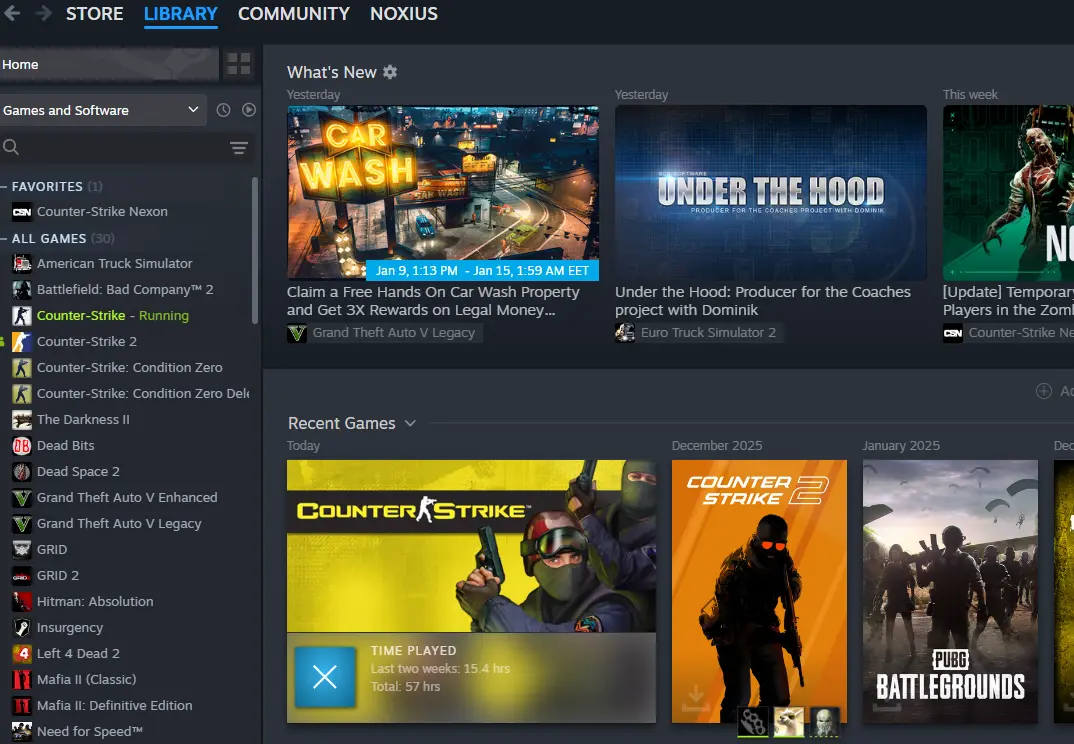The image size is (1074, 744).
Task: Open the Recent Games shelf dropdown
Action: [410, 423]
